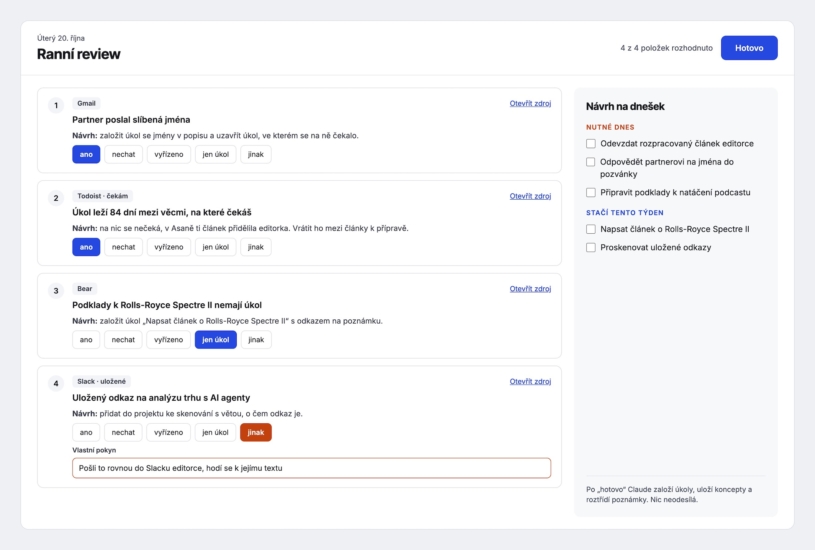The height and width of the screenshot is (550, 815).
Task: Select 'ano' for the 84 dní task
Action: pyautogui.click(x=86, y=247)
